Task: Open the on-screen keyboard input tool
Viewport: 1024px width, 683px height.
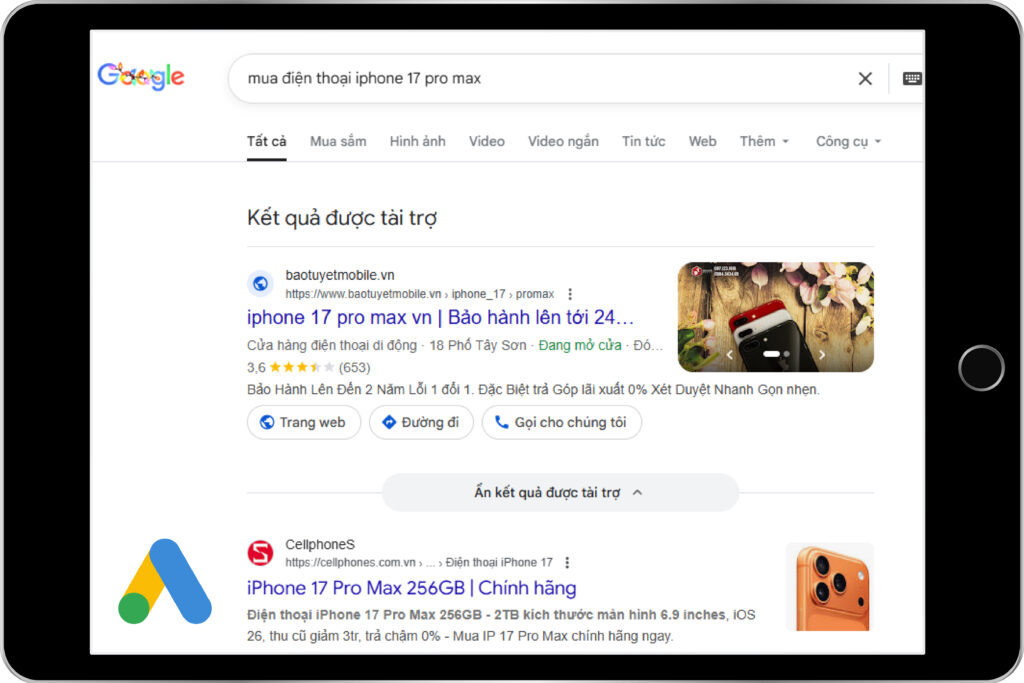Action: coord(911,79)
